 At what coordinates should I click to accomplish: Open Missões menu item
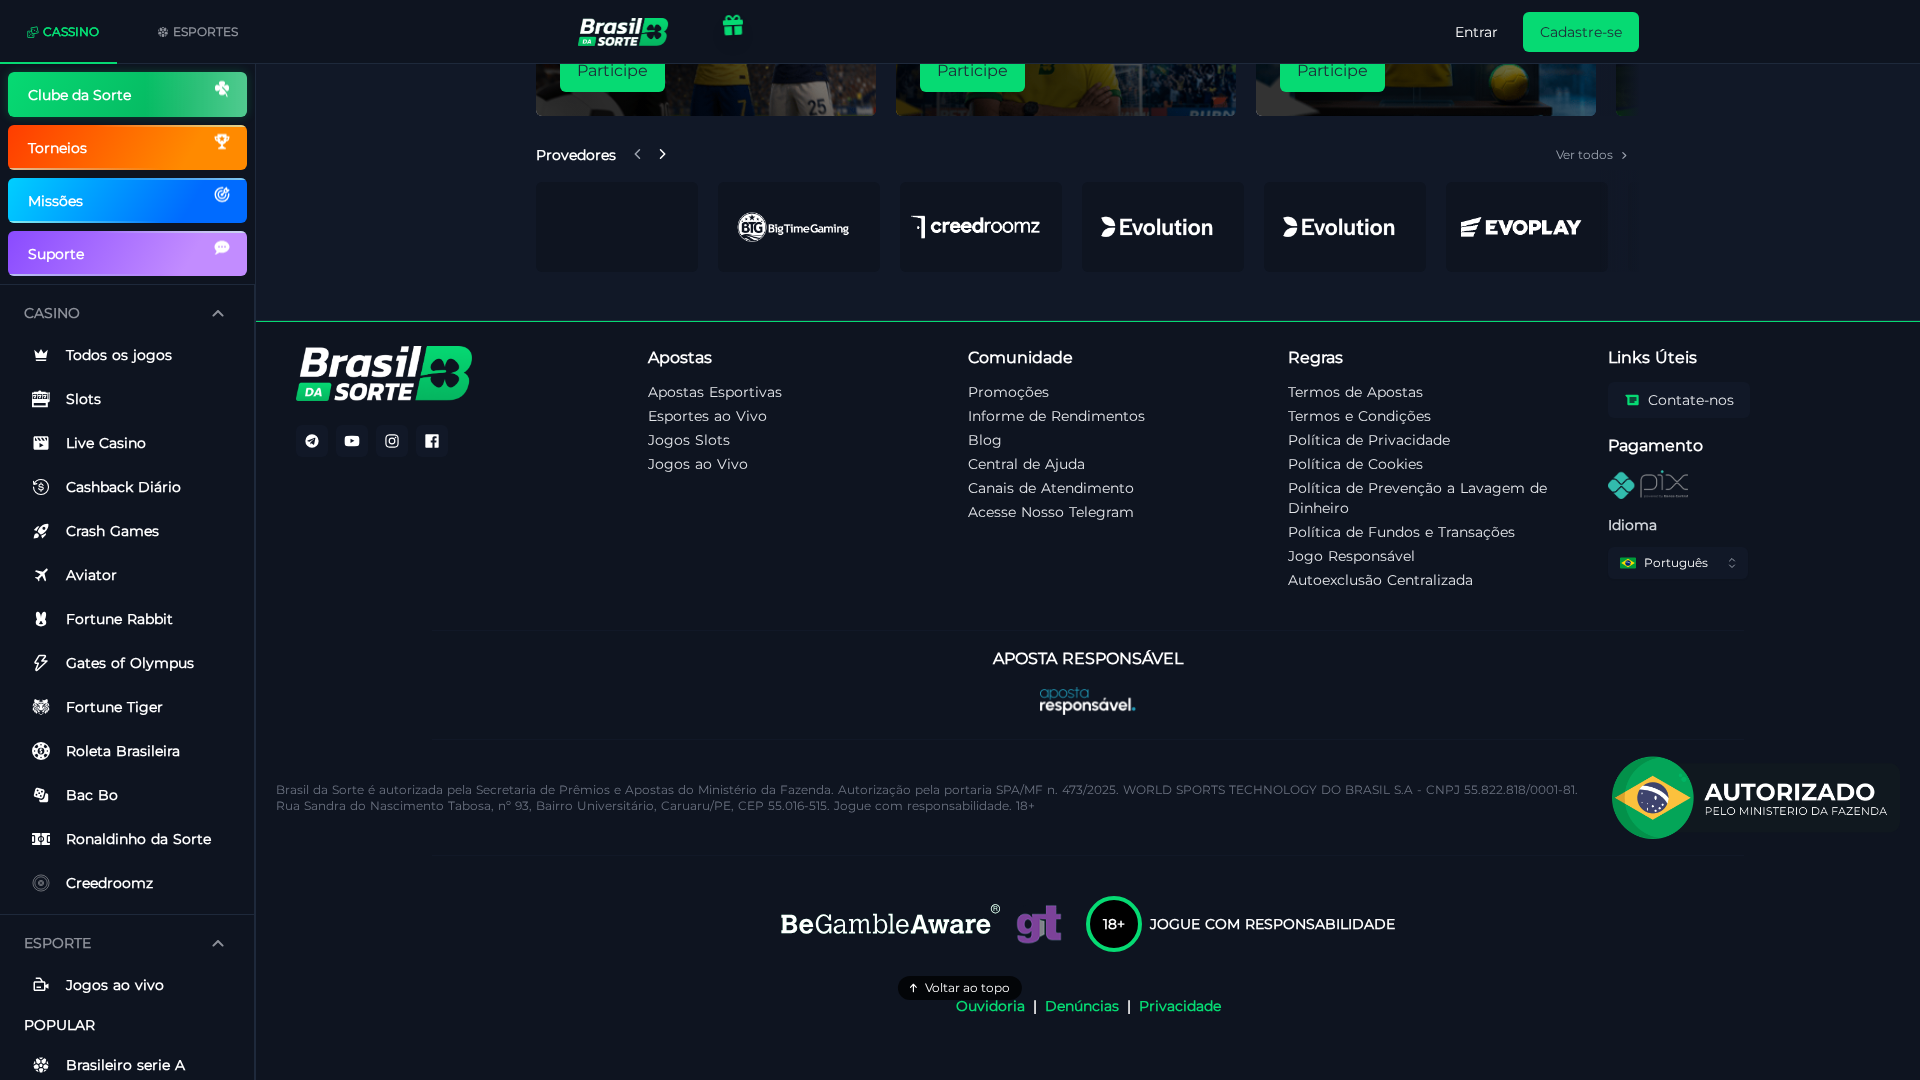[x=127, y=201]
